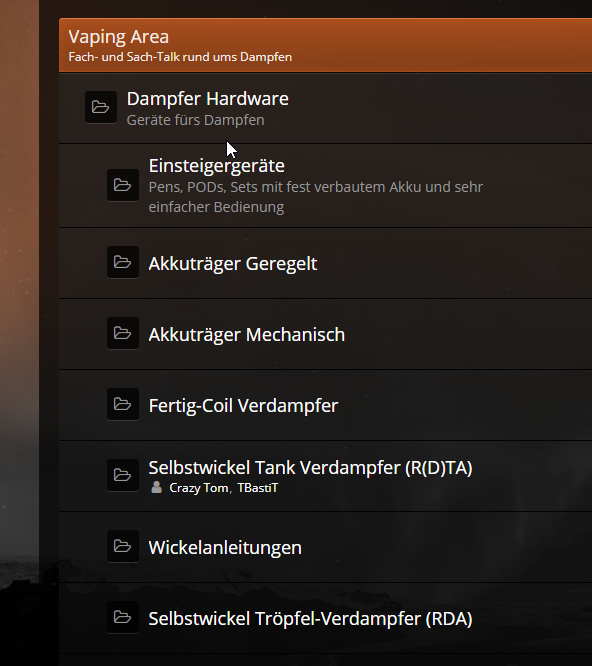The height and width of the screenshot is (666, 592).
Task: Click moderator user icon before Crazy Tom
Action: coord(156,487)
